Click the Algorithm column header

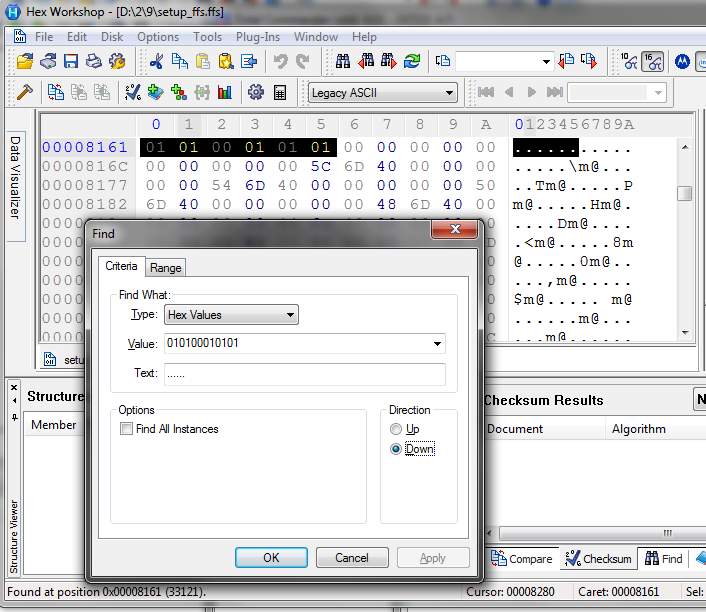(655, 429)
